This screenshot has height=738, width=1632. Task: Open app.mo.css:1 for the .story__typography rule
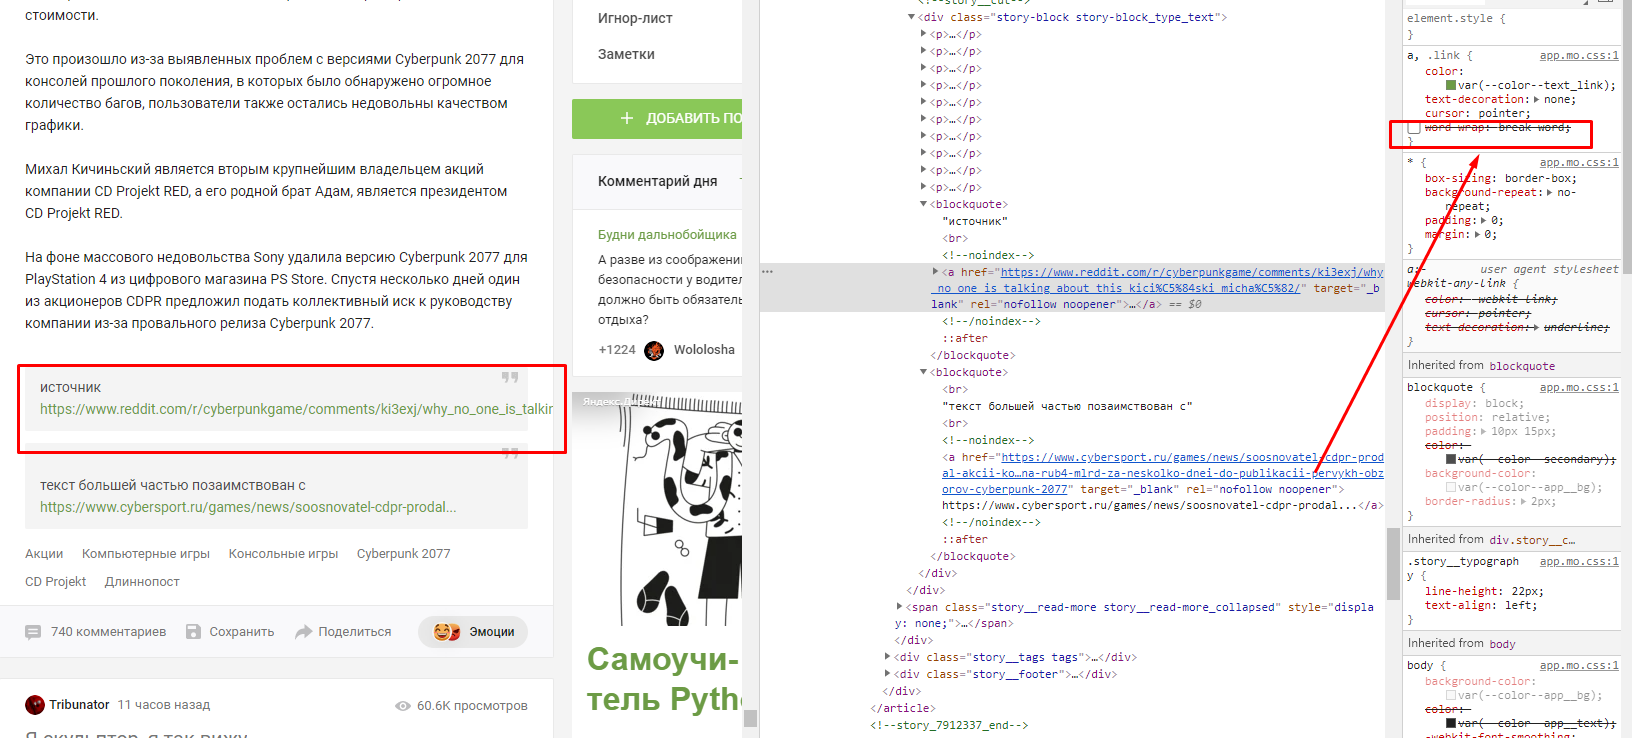point(1579,562)
